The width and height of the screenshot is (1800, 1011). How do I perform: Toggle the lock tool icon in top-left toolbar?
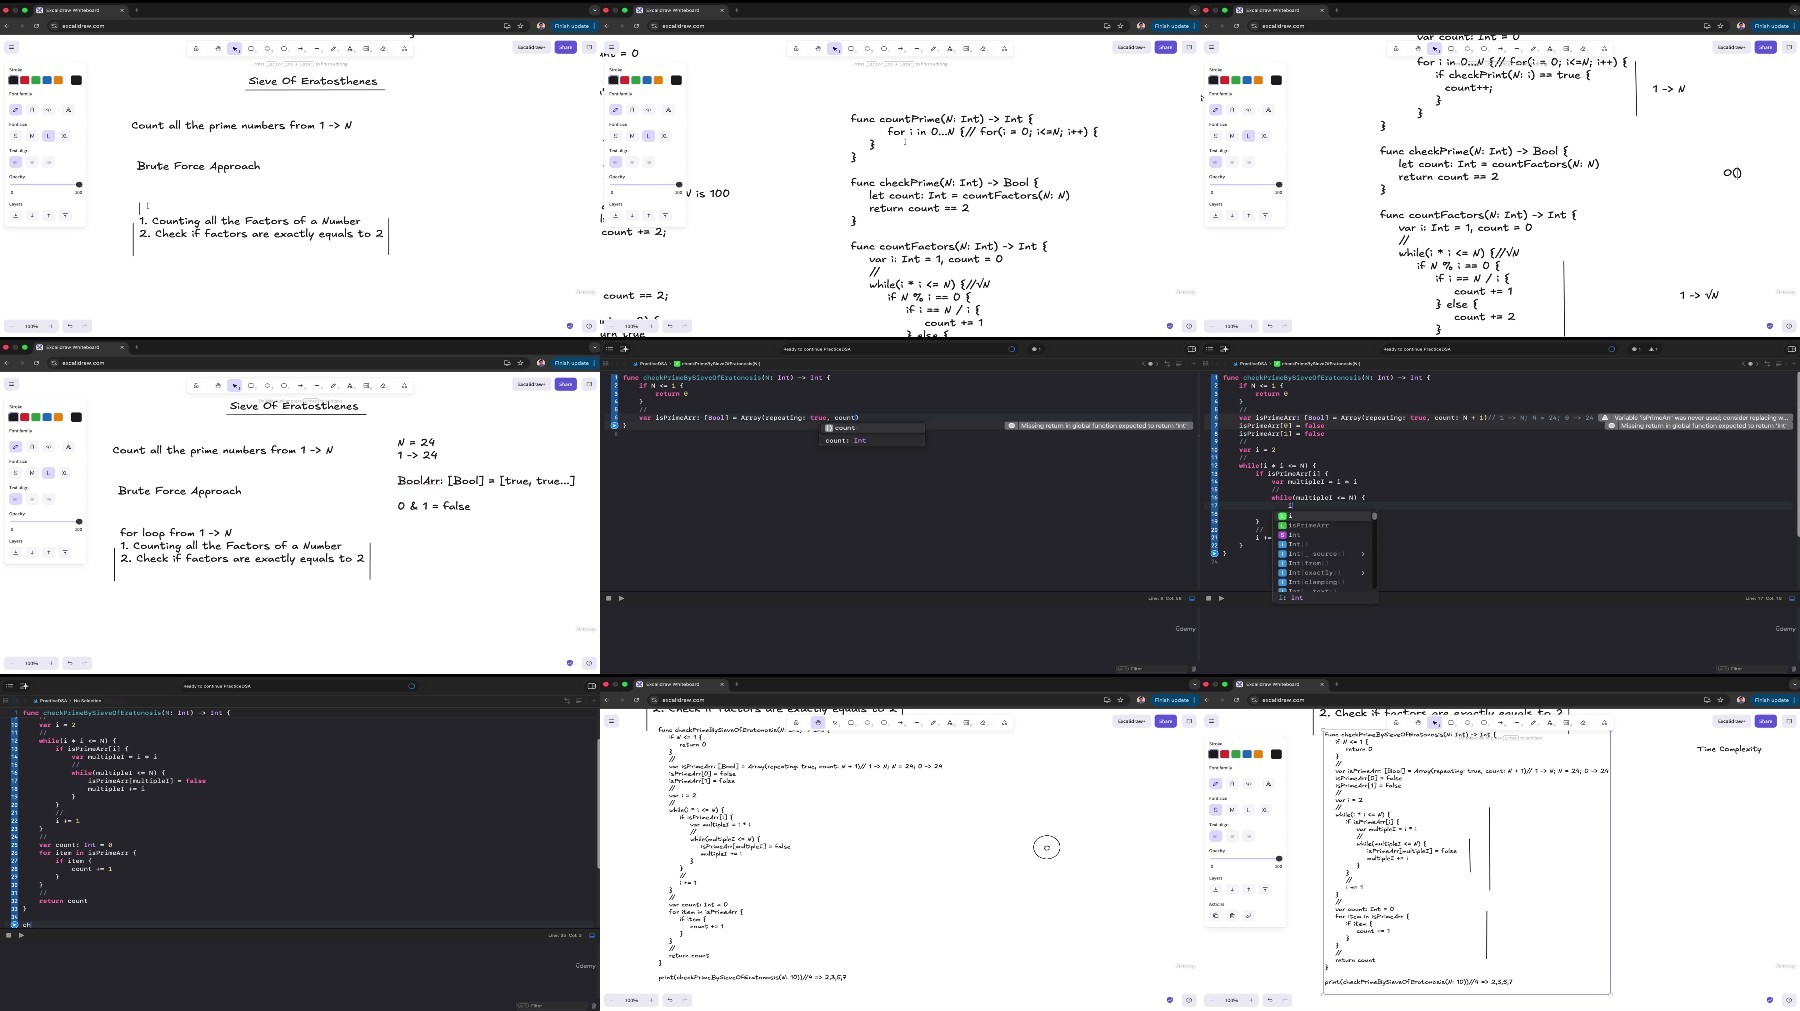click(x=196, y=48)
